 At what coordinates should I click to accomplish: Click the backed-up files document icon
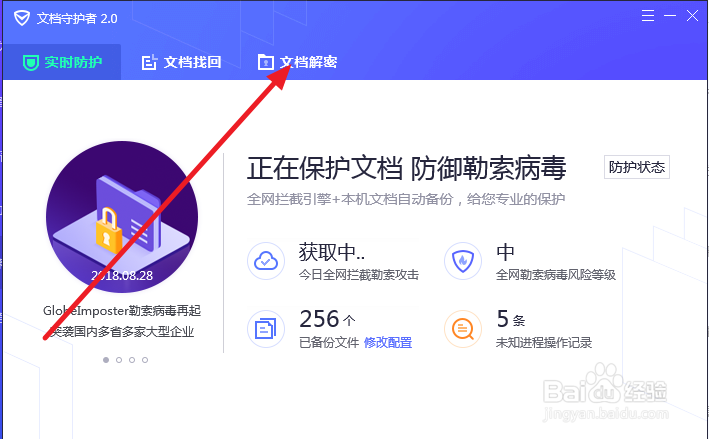click(266, 329)
